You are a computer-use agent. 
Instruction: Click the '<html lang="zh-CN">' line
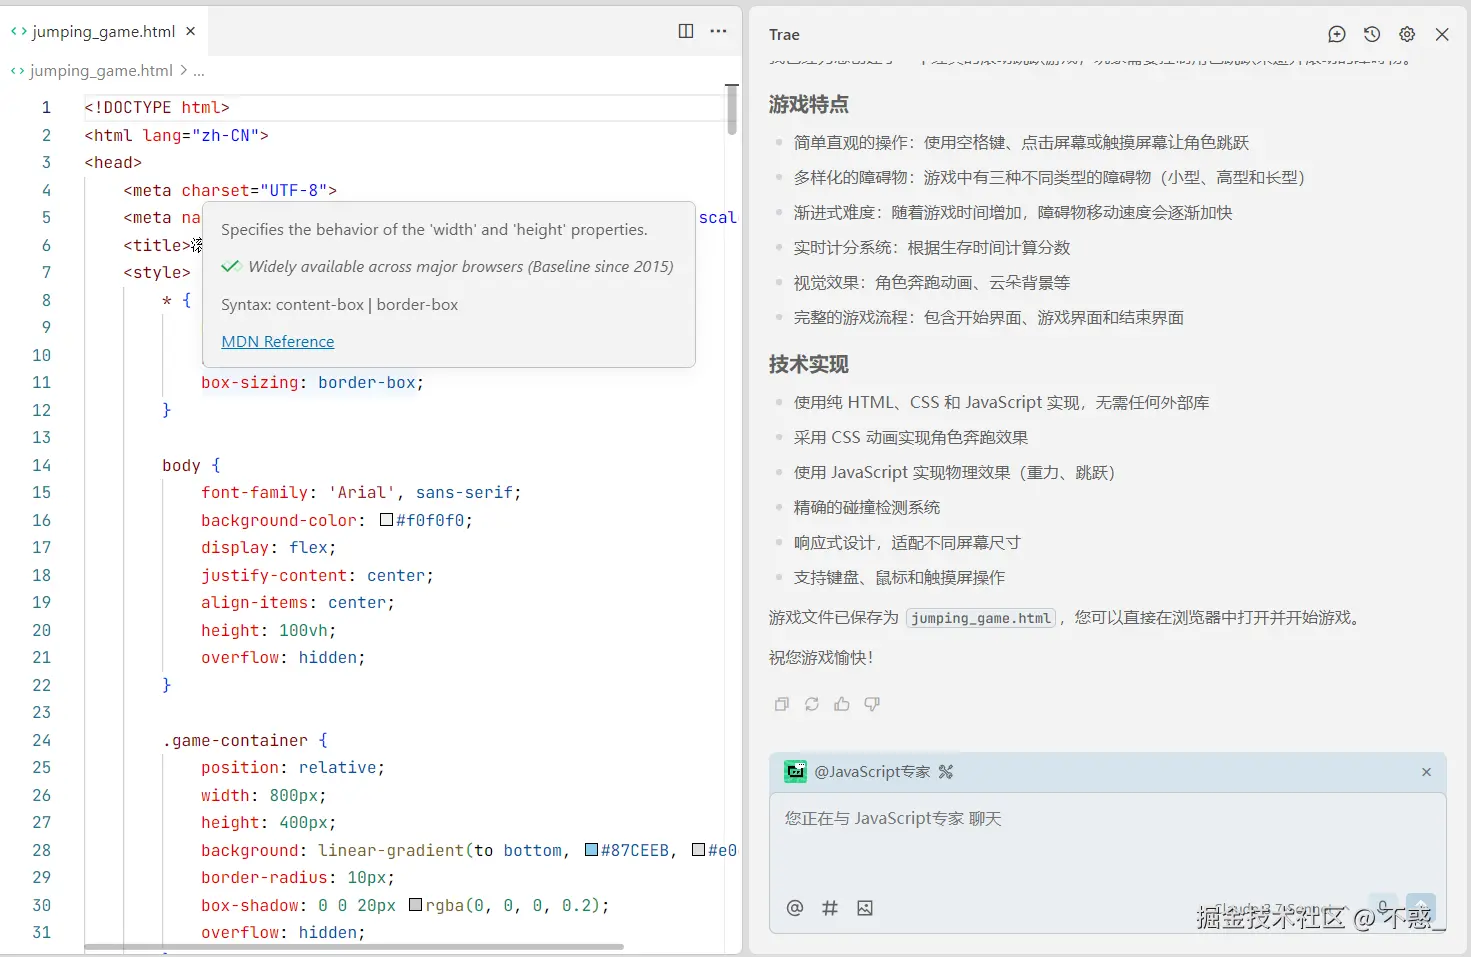coord(176,135)
